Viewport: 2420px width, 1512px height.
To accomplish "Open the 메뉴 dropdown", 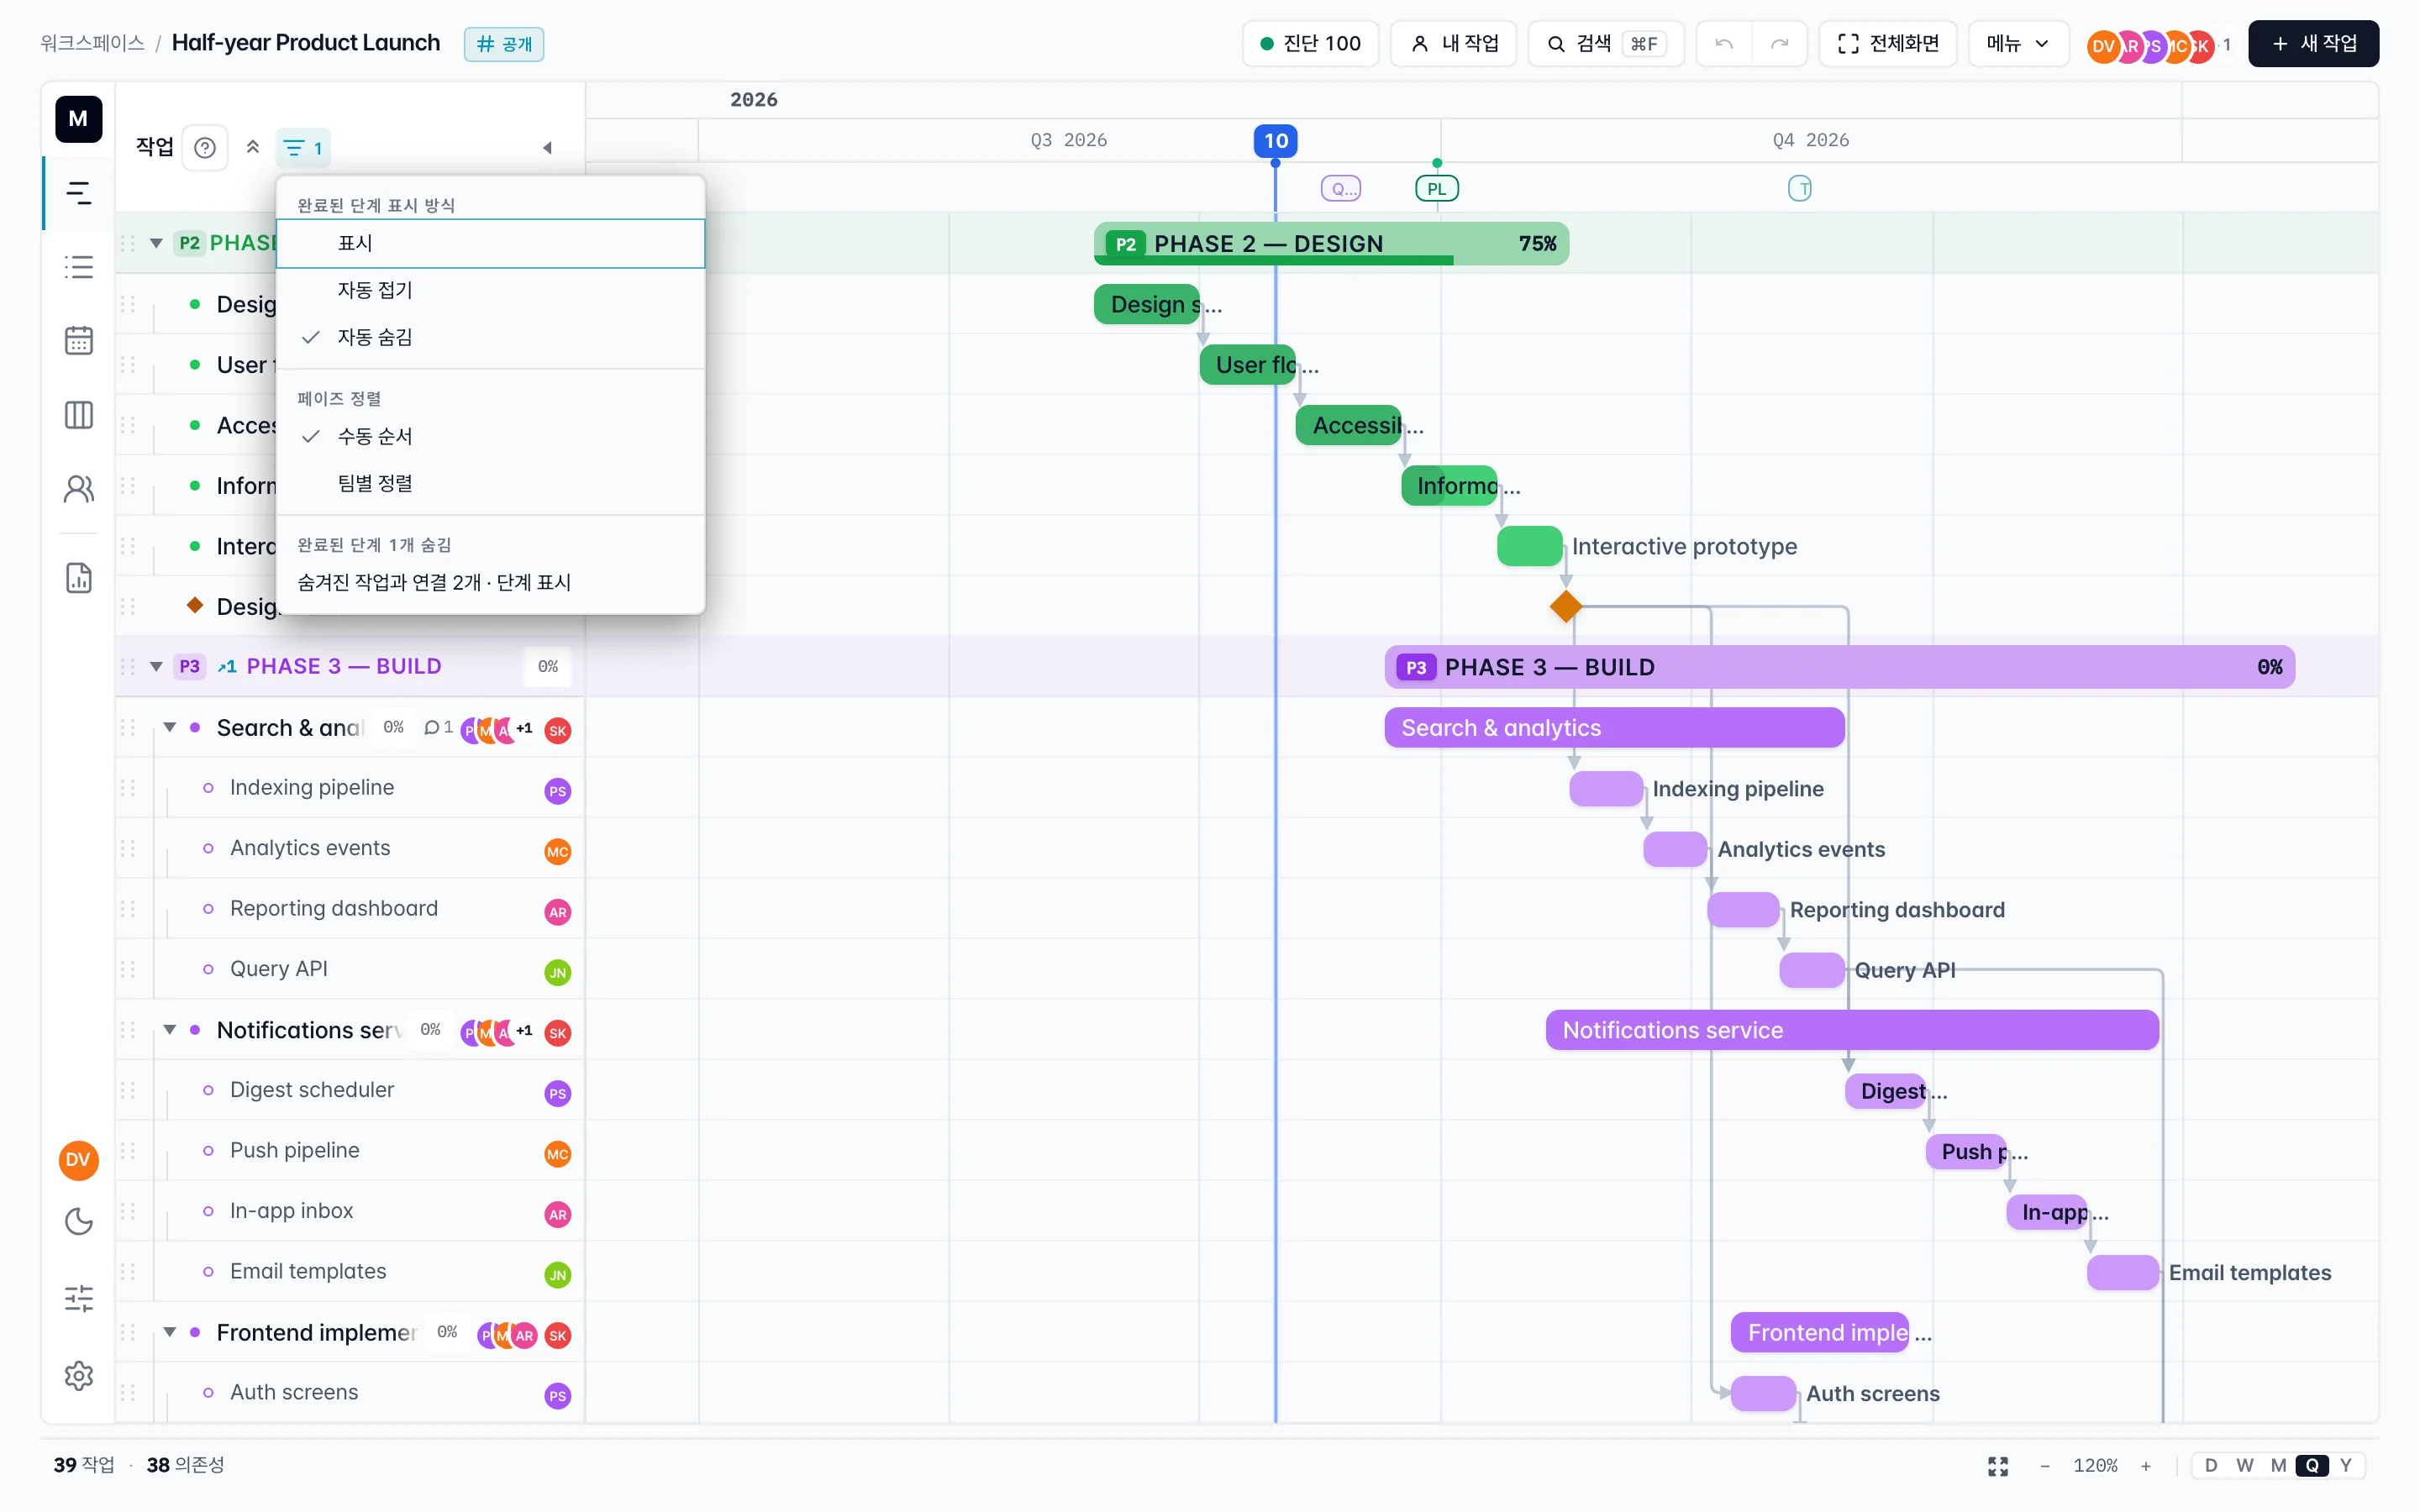I will pos(2018,44).
